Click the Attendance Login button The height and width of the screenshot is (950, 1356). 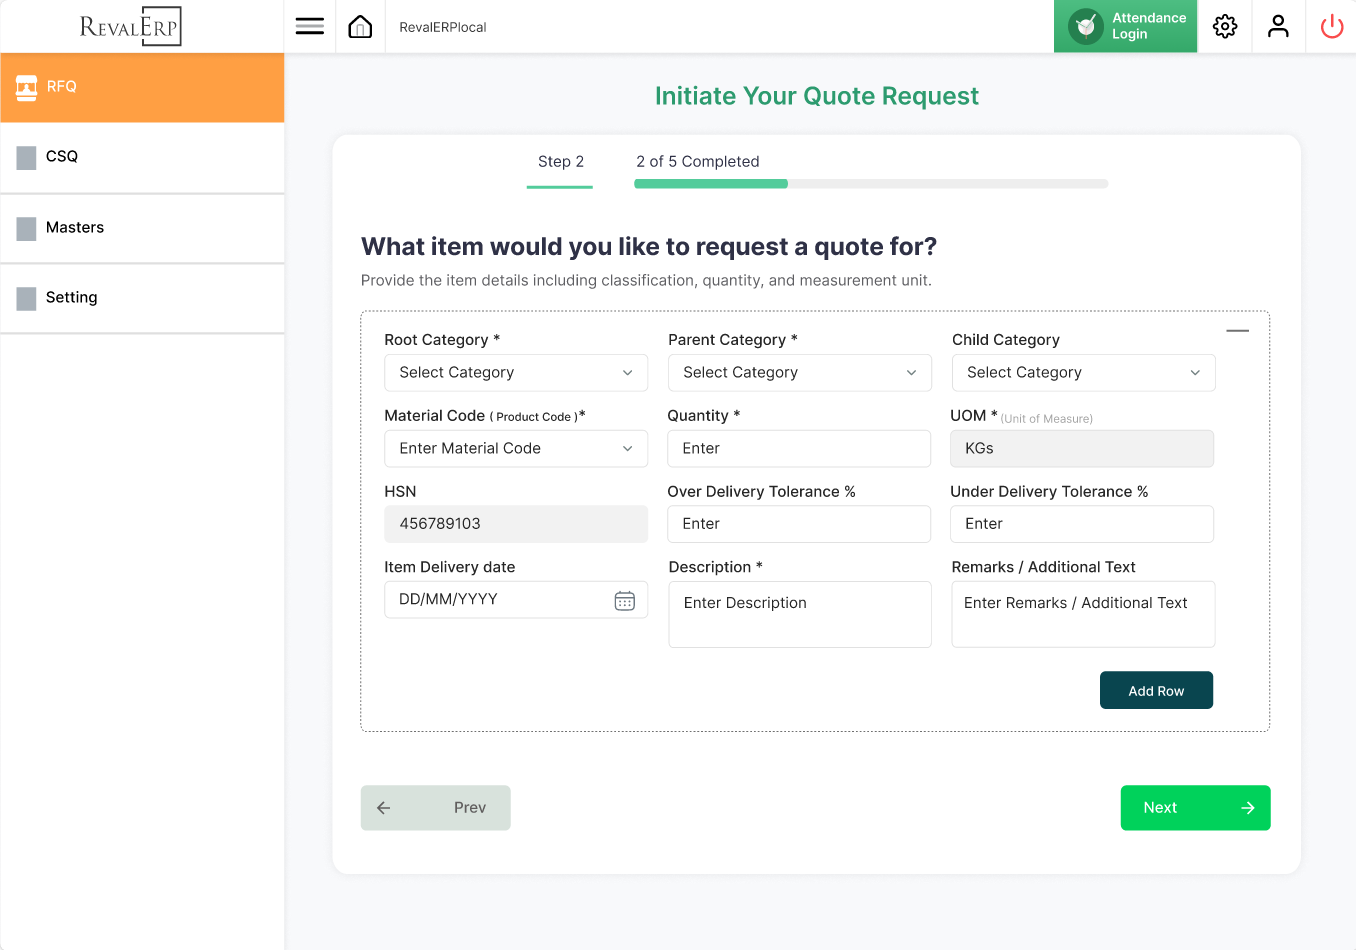click(x=1125, y=27)
